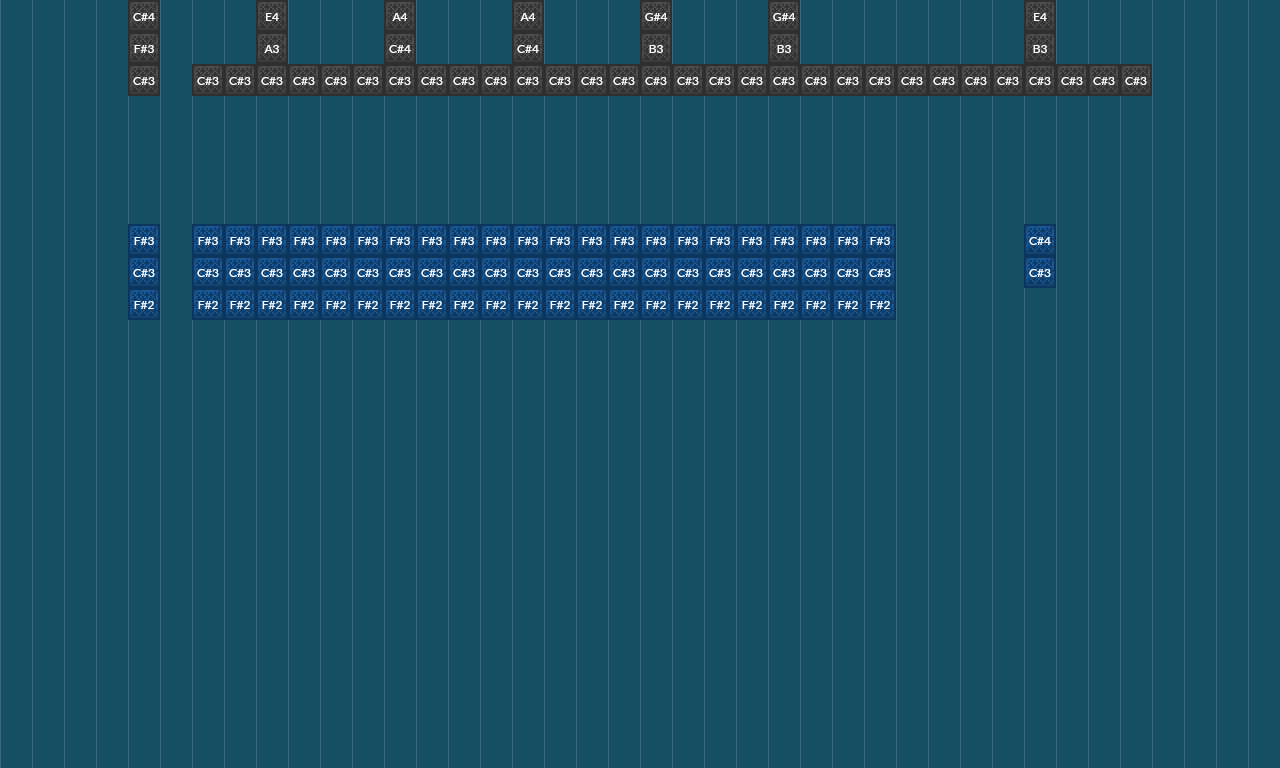Select the rightmost gray G#4 note
Viewport: 1280px width, 768px height.
(784, 17)
